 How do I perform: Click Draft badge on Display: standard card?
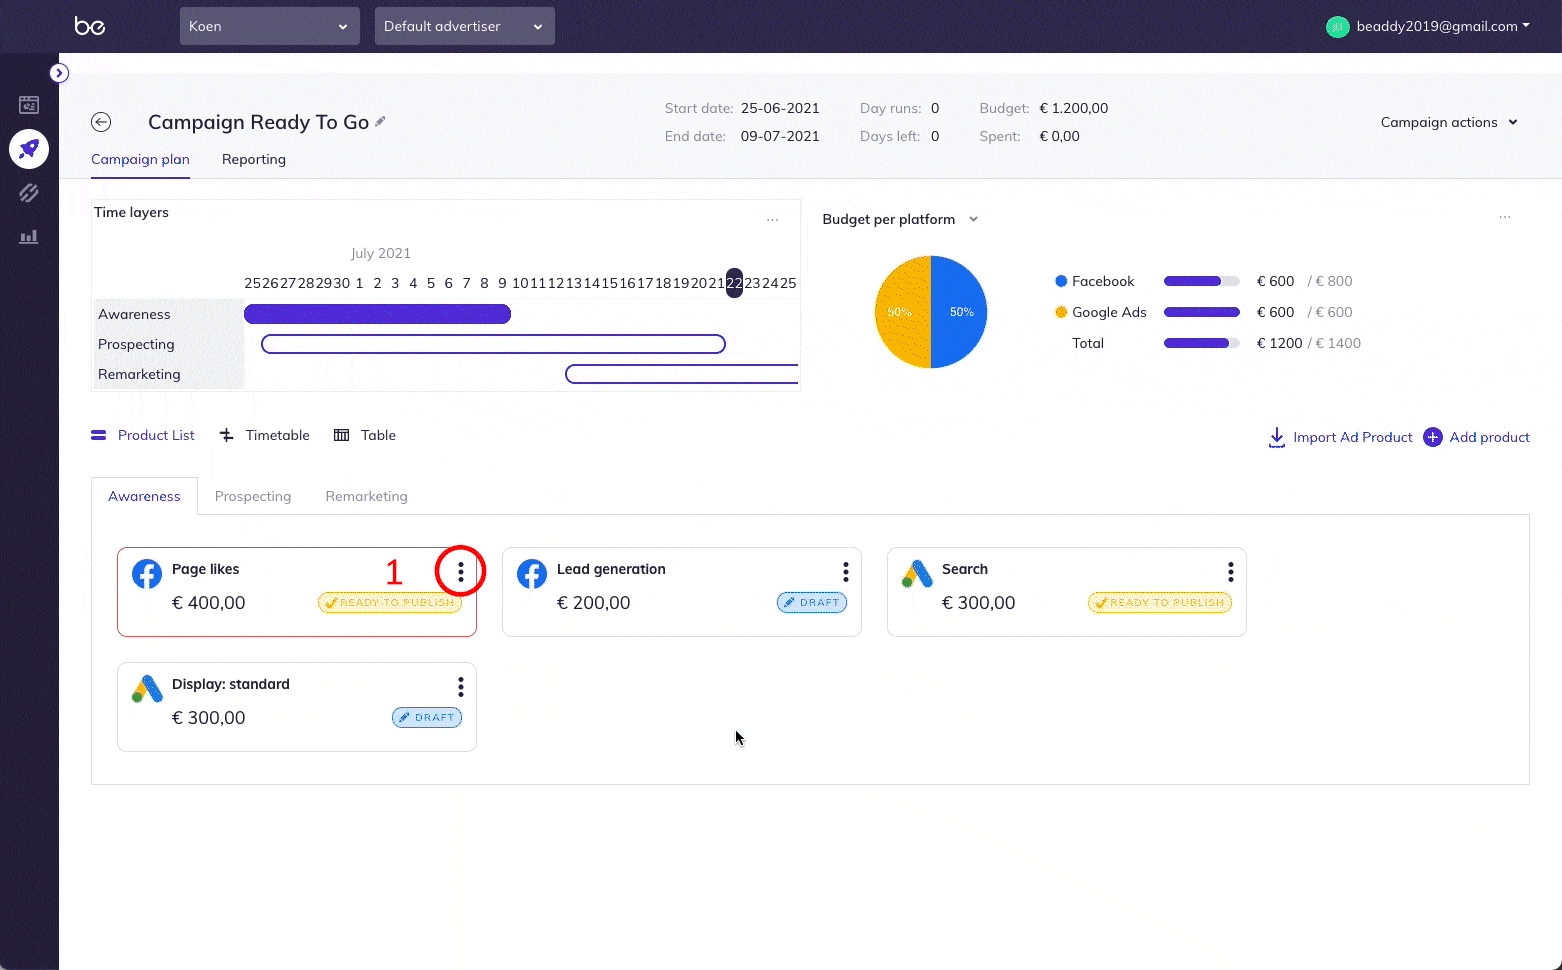point(427,717)
